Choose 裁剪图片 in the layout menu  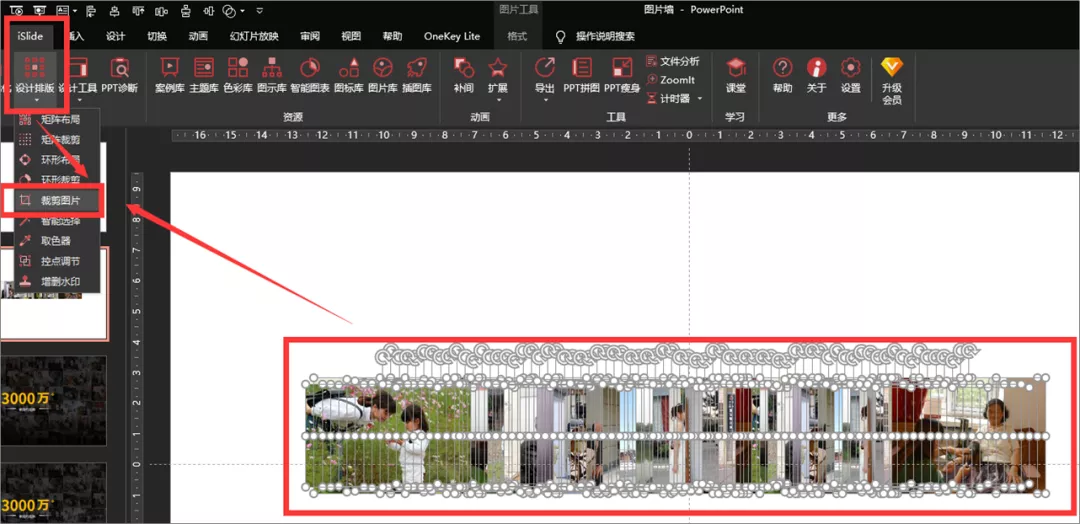[x=58, y=200]
